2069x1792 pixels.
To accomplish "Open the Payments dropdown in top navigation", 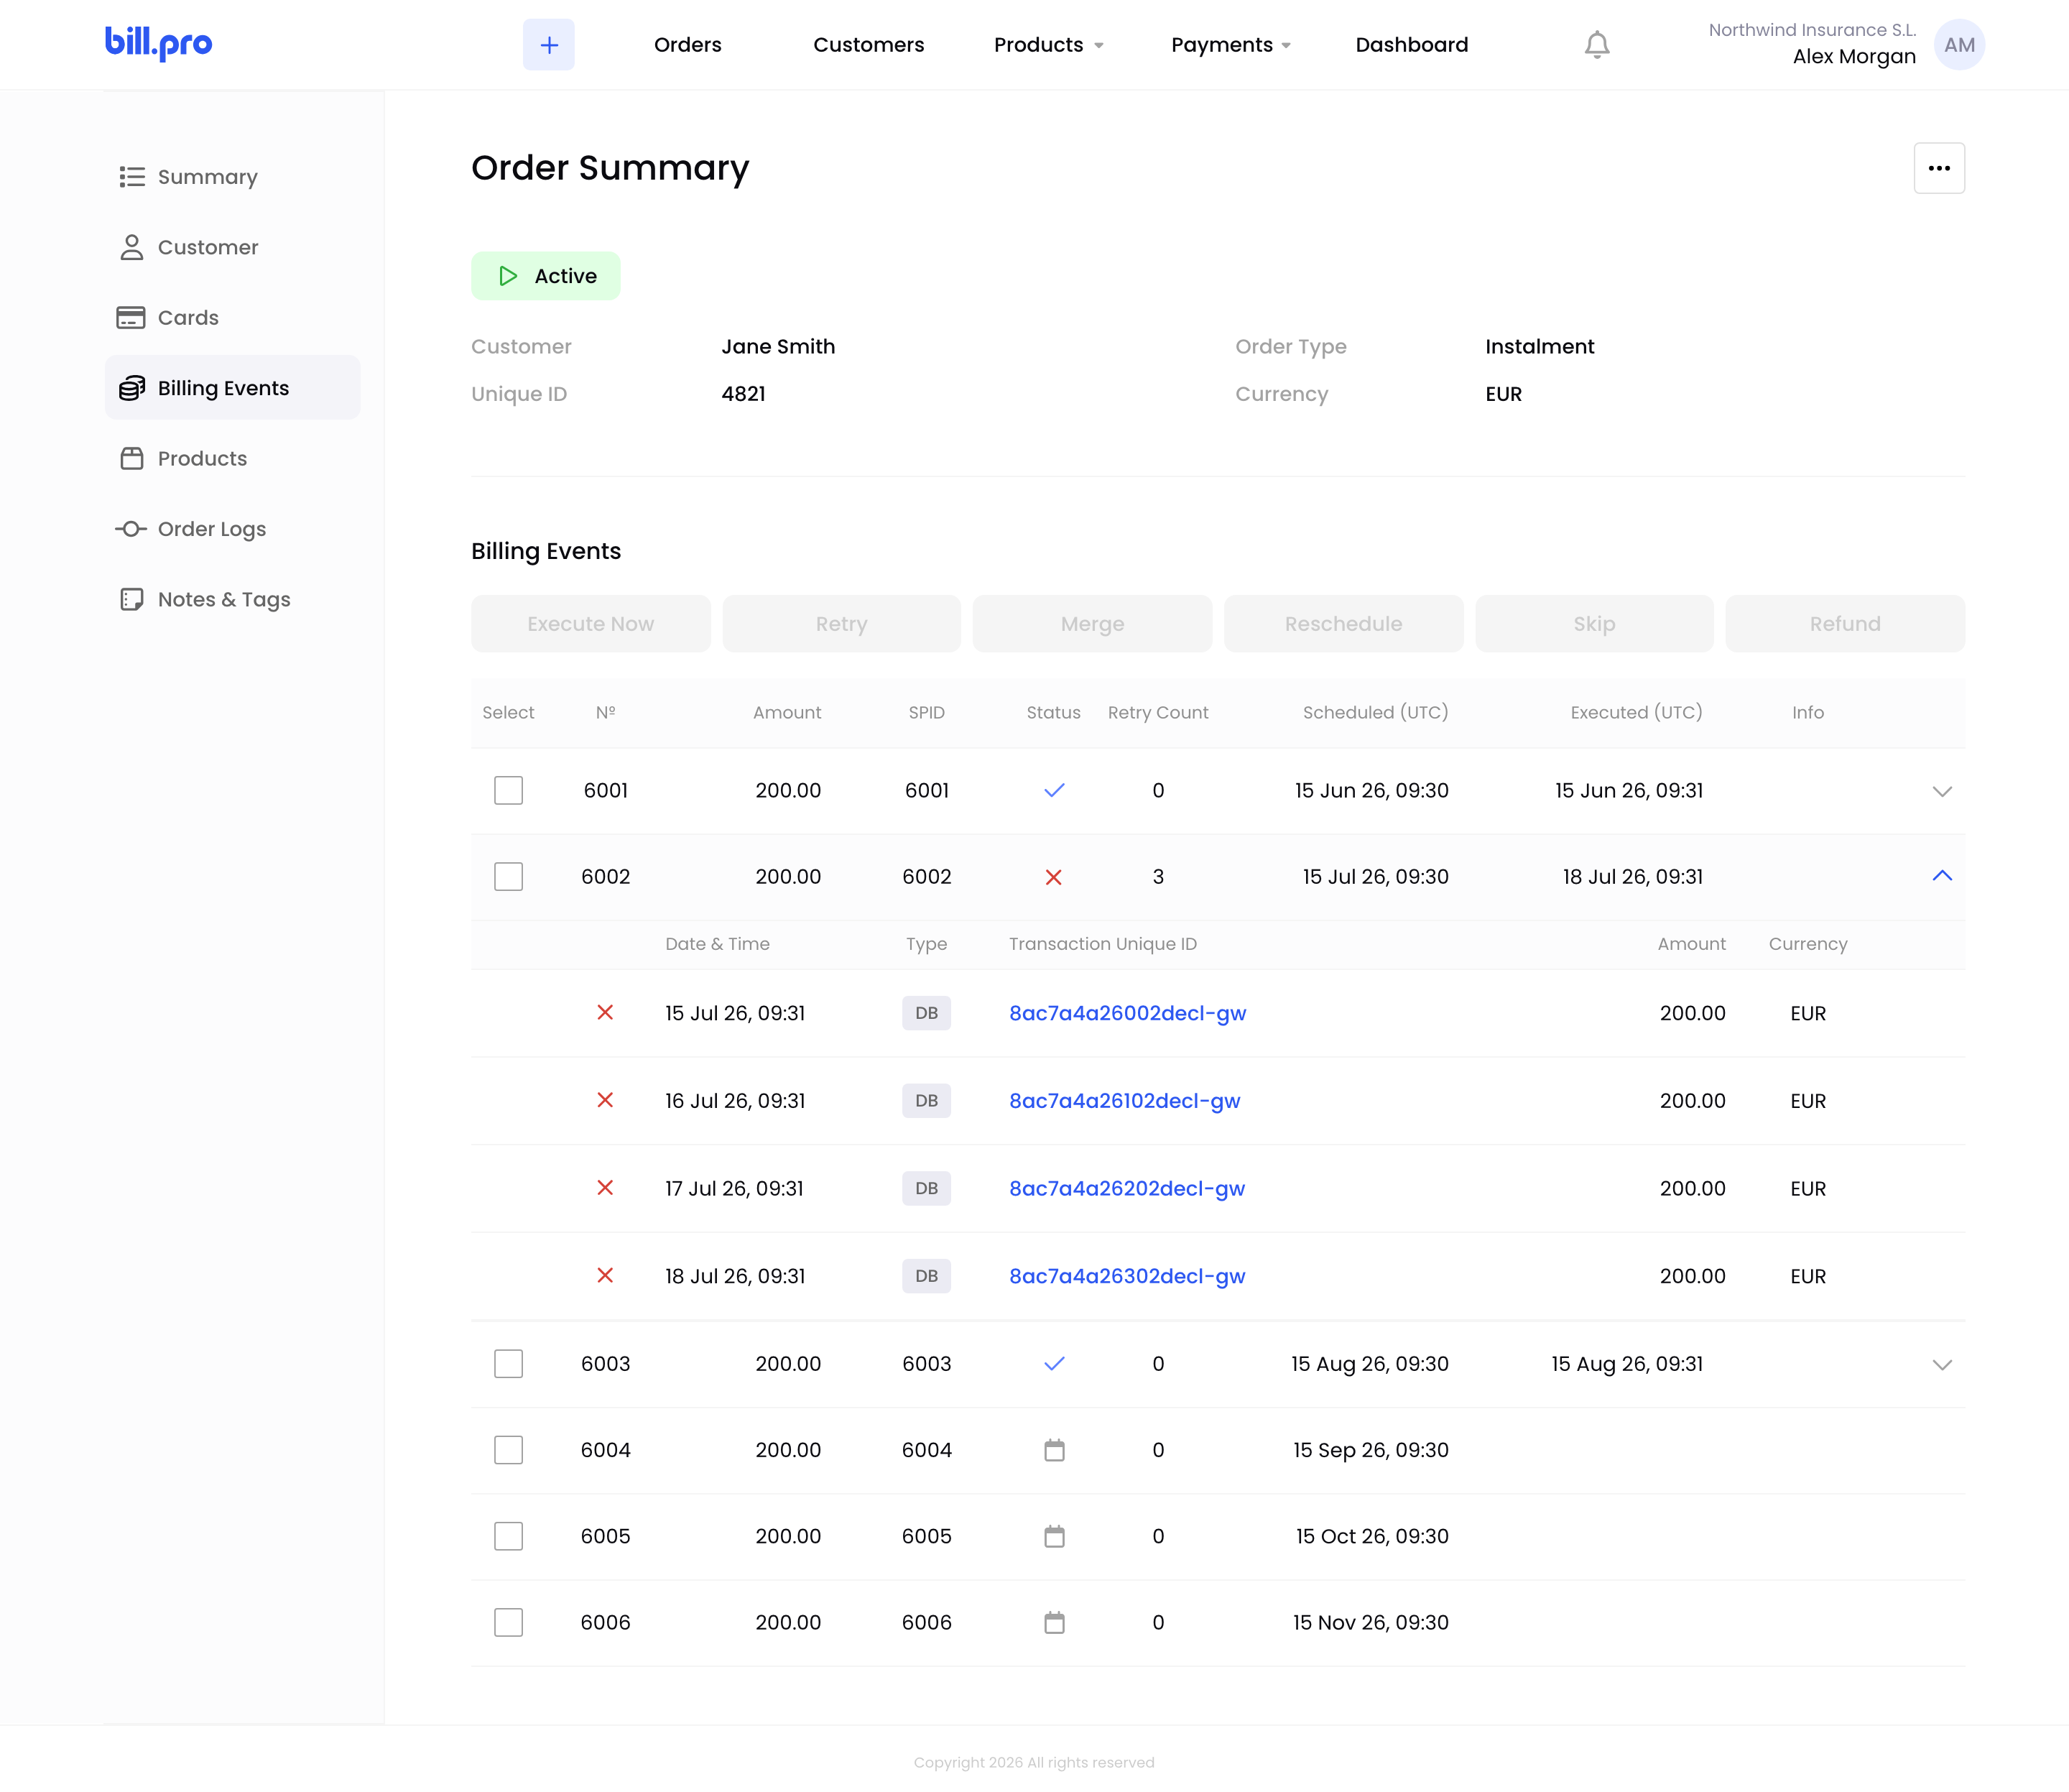I will point(1231,44).
